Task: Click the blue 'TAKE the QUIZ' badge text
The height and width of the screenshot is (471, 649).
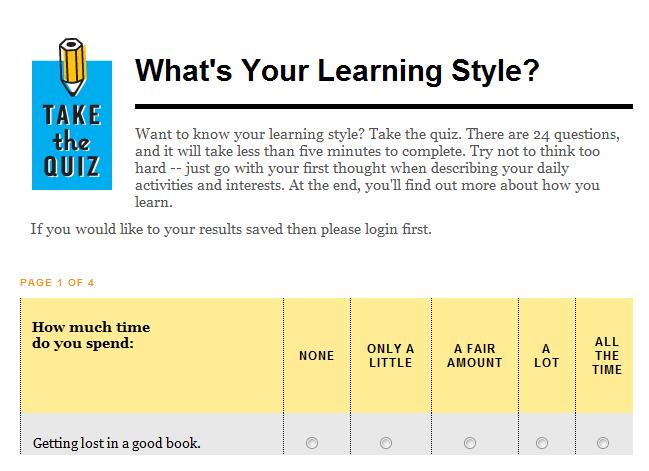Action: tap(72, 141)
